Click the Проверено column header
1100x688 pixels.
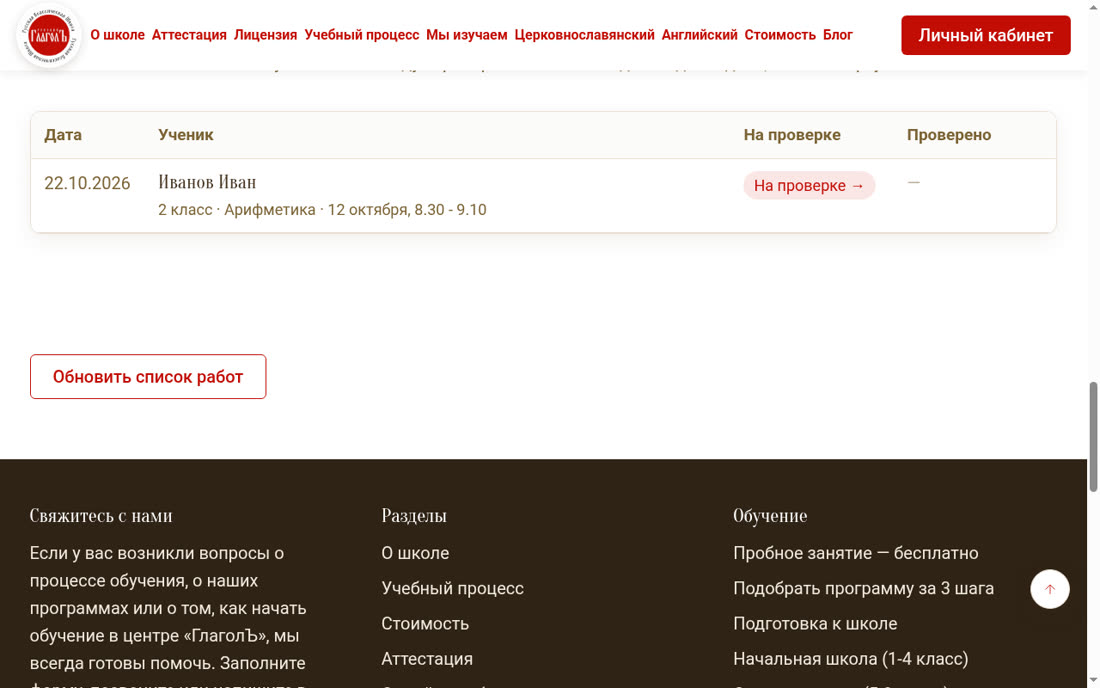pyautogui.click(x=948, y=135)
